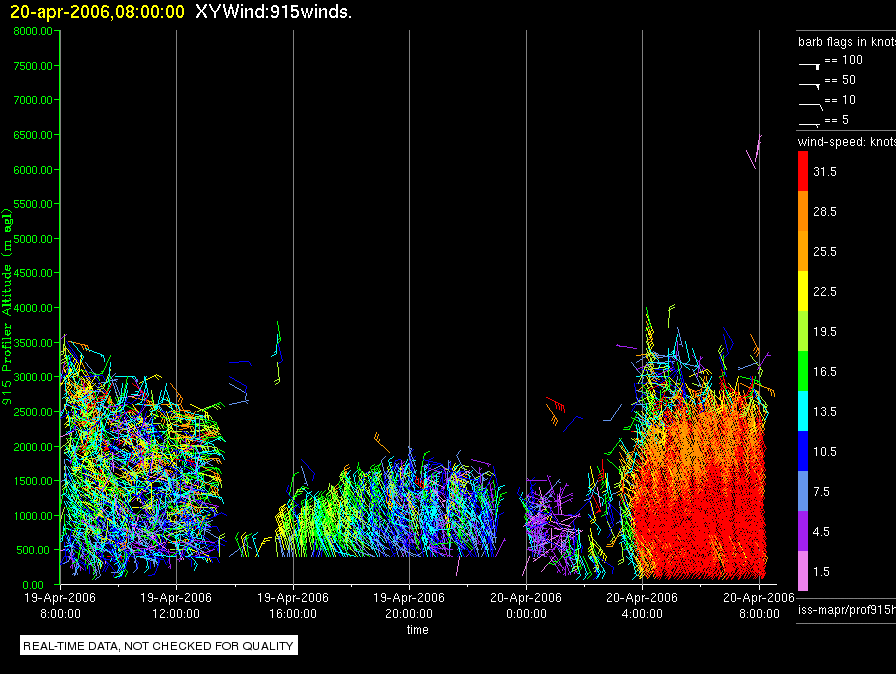Click the 1500.00 altitude tick label

33,481
